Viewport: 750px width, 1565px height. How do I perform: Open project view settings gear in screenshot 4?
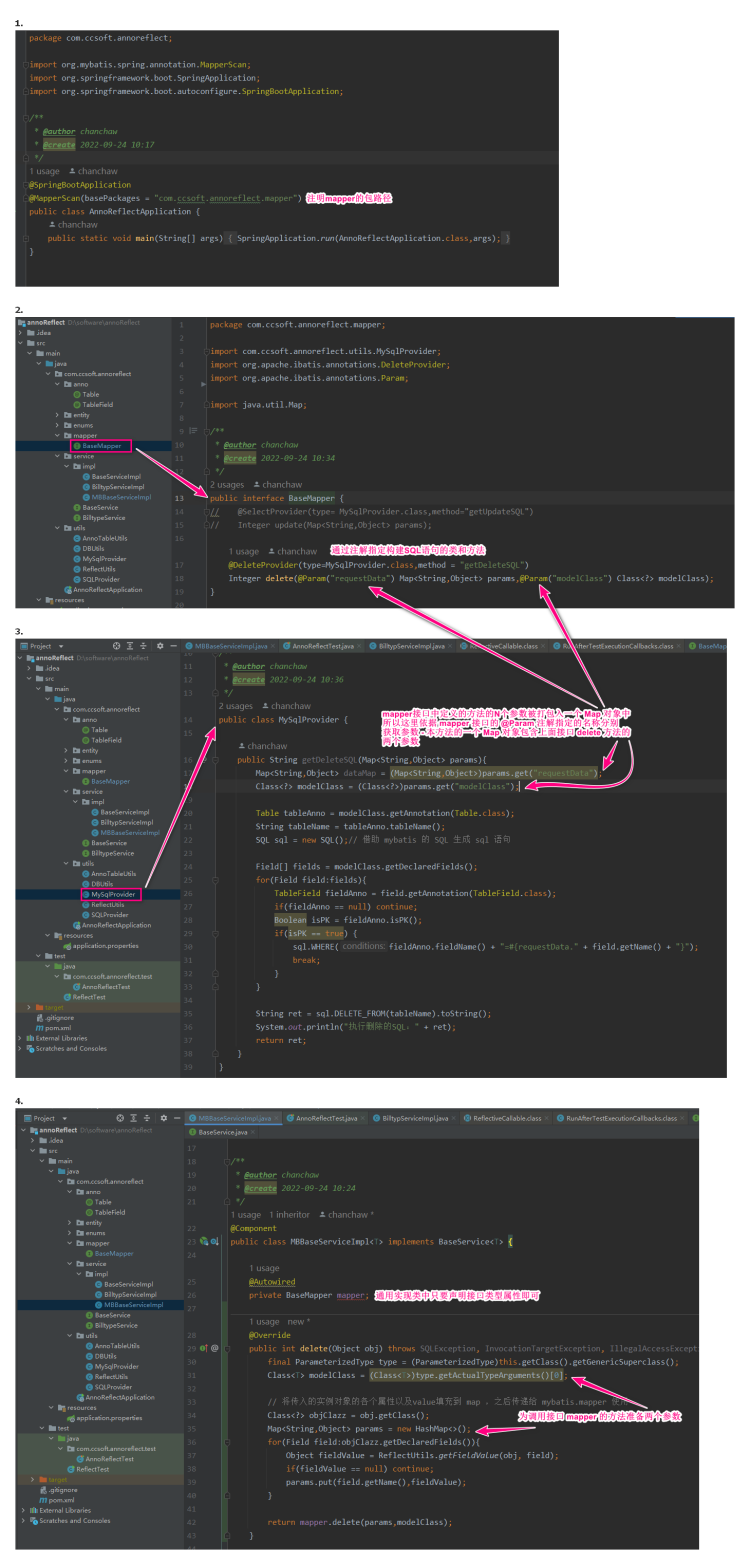[163, 1118]
